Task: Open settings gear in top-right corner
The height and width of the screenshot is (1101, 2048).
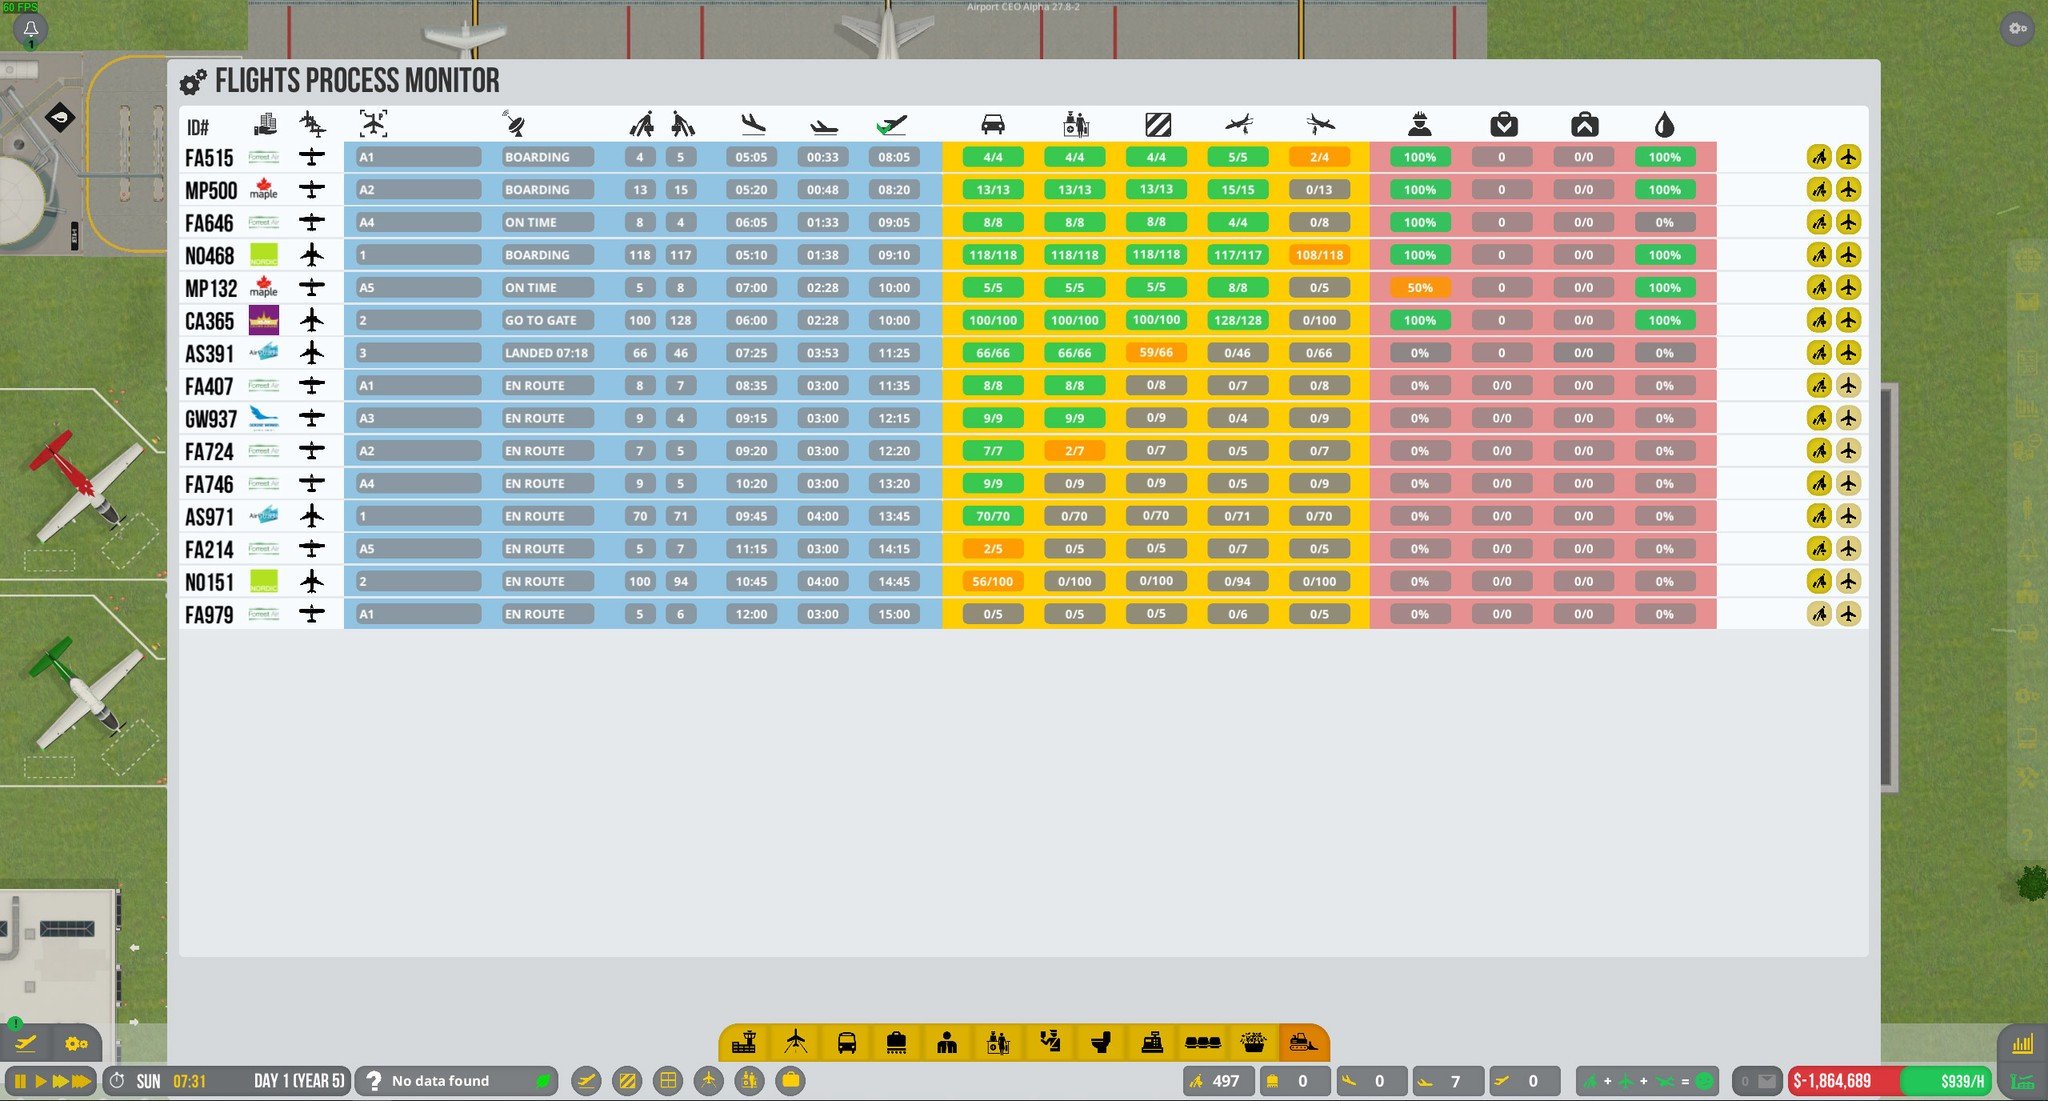Action: [x=2018, y=28]
